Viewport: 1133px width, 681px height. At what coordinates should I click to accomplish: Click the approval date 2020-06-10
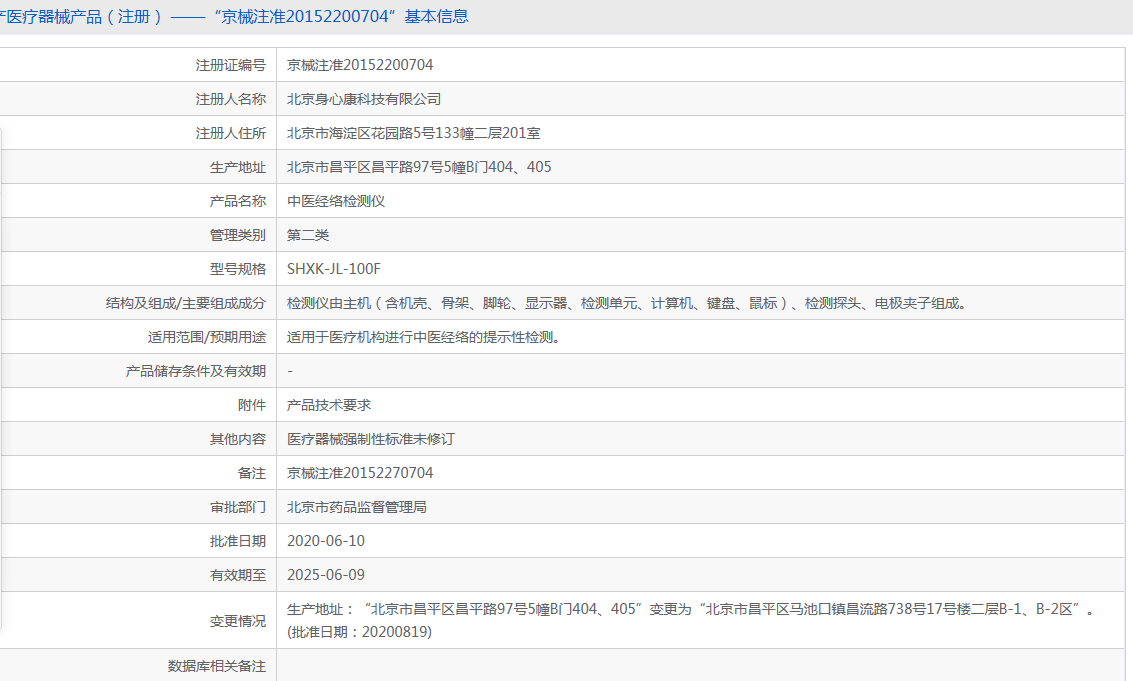coord(326,541)
